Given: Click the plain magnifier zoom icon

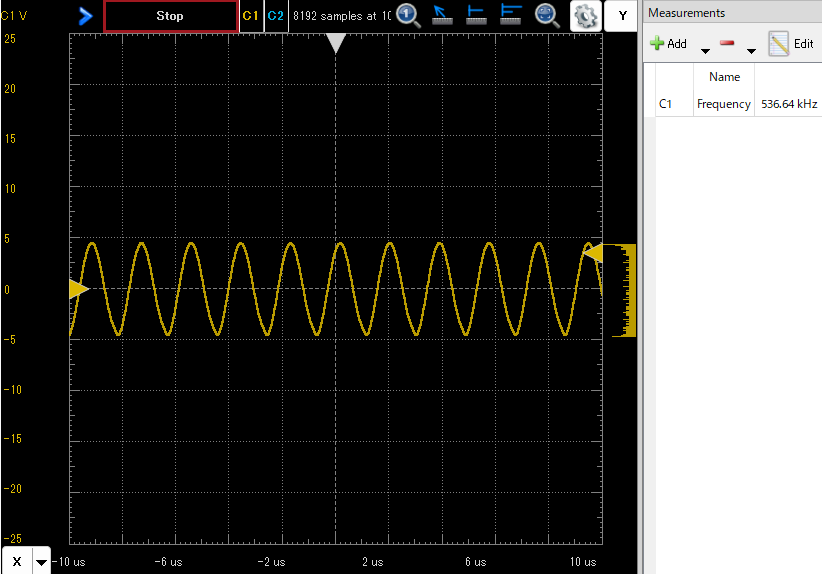Looking at the screenshot, I should 547,15.
